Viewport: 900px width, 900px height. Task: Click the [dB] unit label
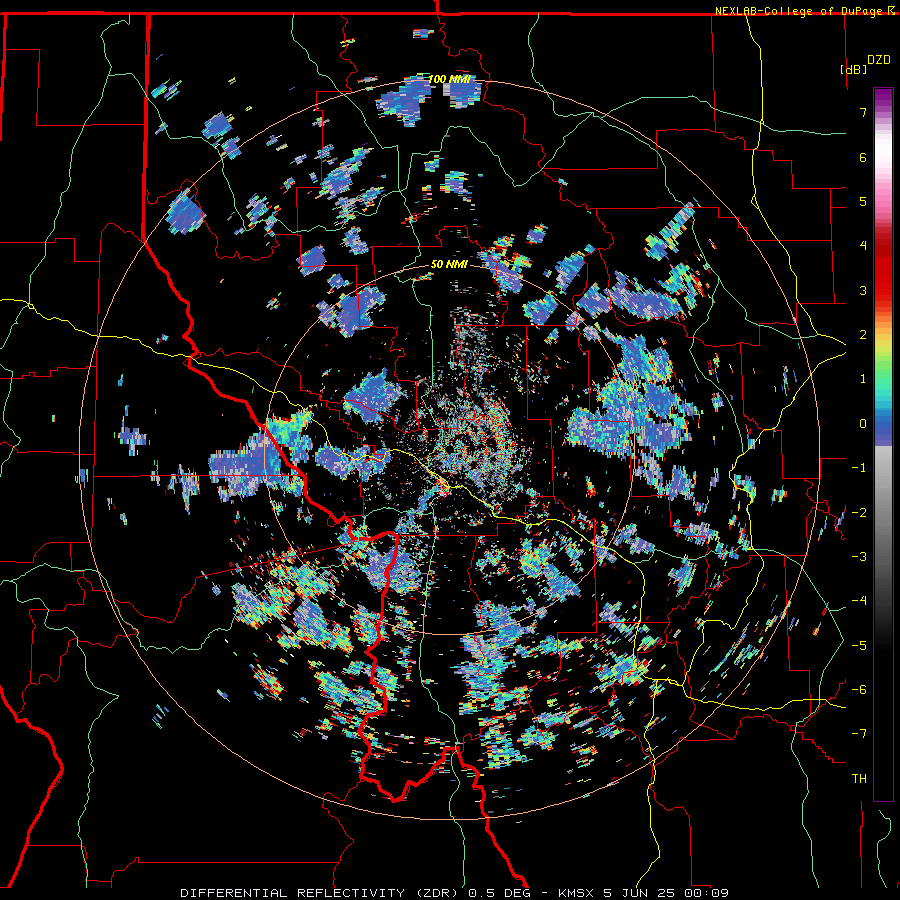(x=853, y=69)
